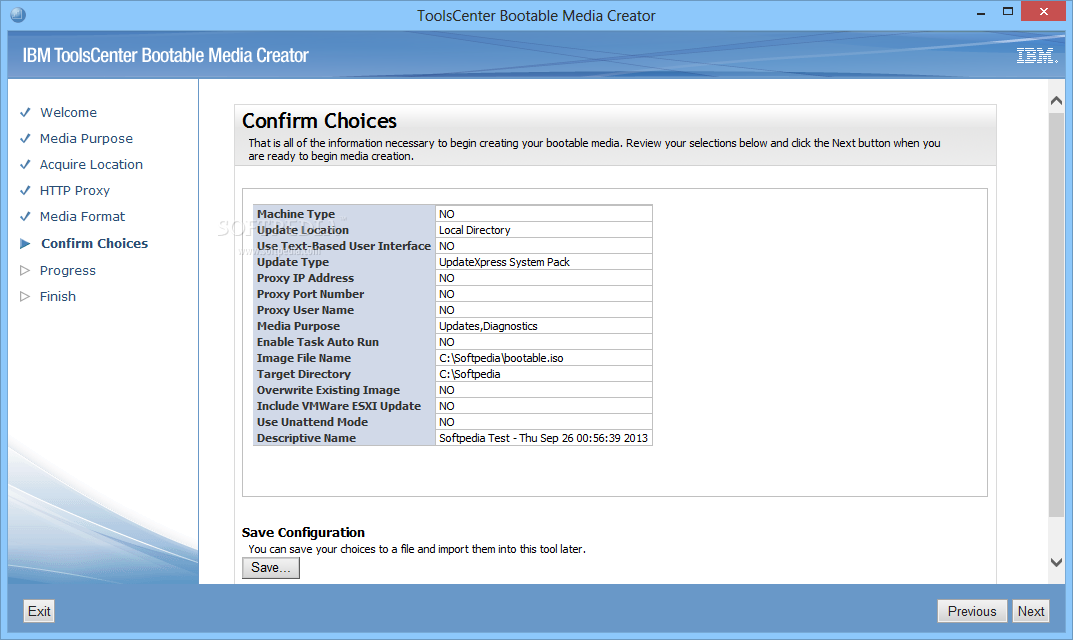The width and height of the screenshot is (1073, 640).
Task: Click the Include VMWare ESXI Update label
Action: pyautogui.click(x=339, y=406)
